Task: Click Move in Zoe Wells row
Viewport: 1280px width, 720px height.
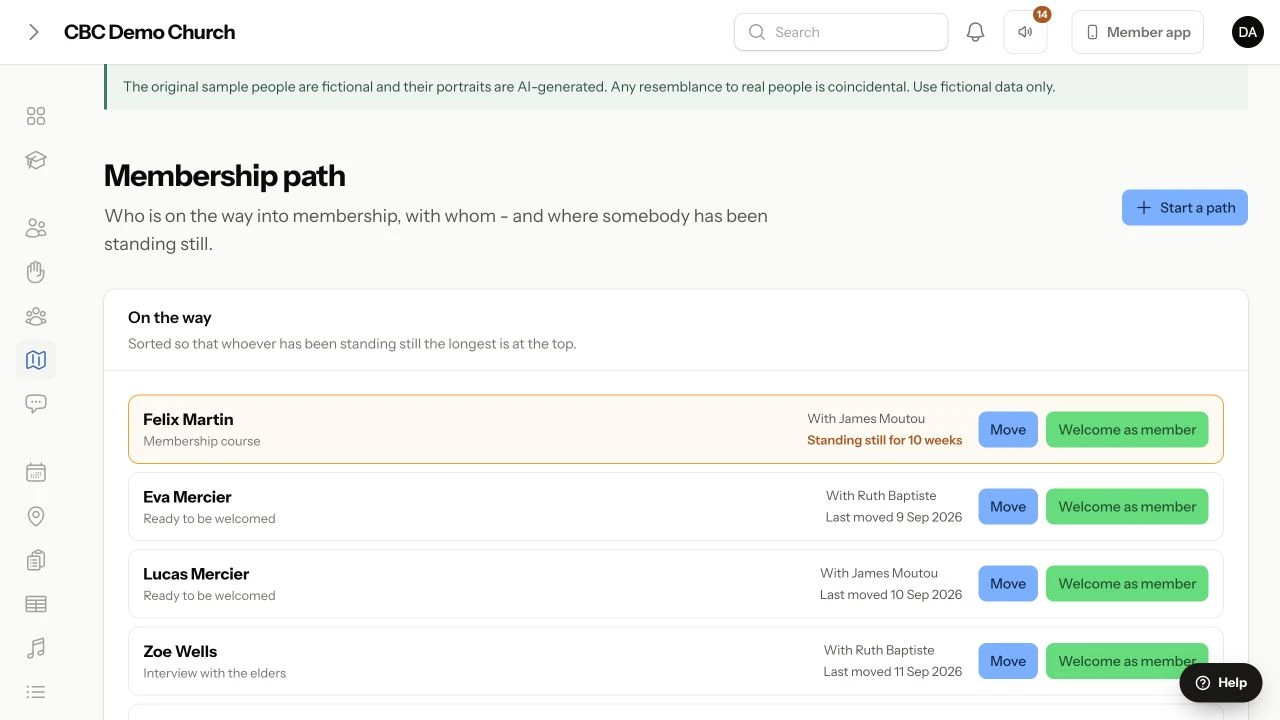Action: [x=1008, y=661]
